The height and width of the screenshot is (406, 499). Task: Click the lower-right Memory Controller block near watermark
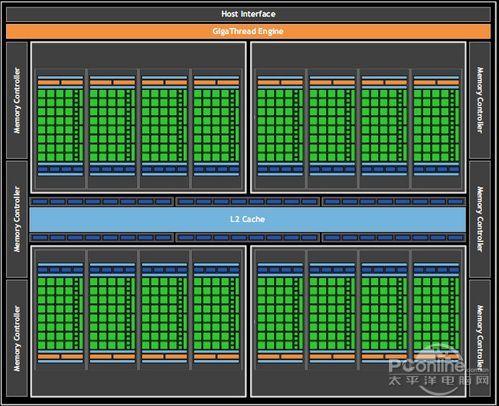tap(480, 338)
